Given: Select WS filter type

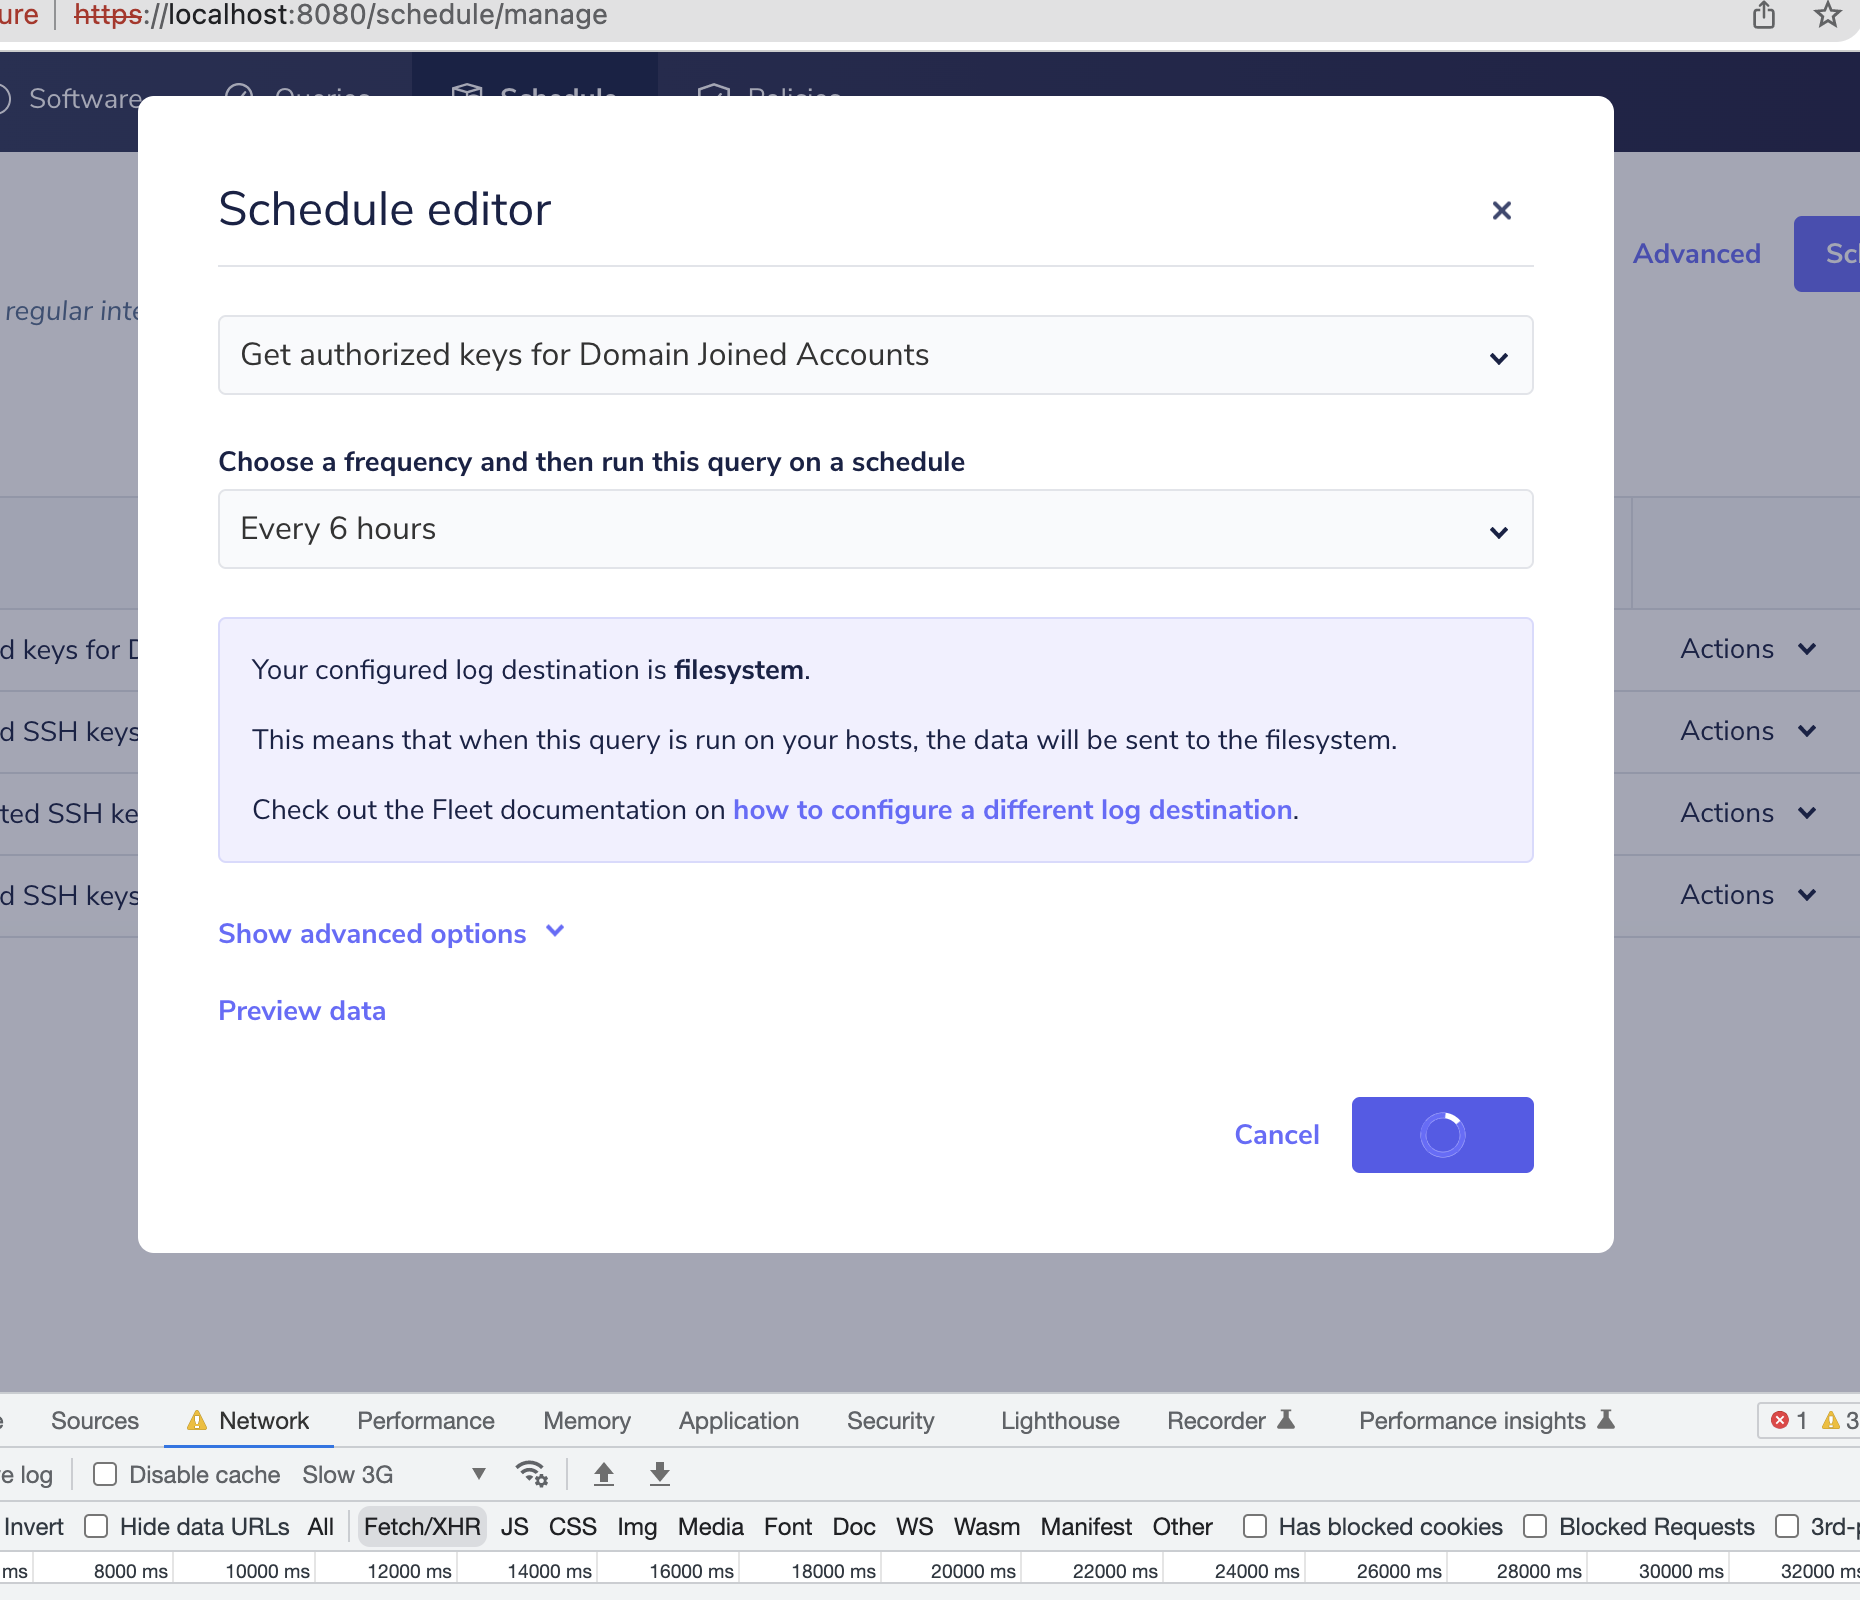Looking at the screenshot, I should point(915,1527).
